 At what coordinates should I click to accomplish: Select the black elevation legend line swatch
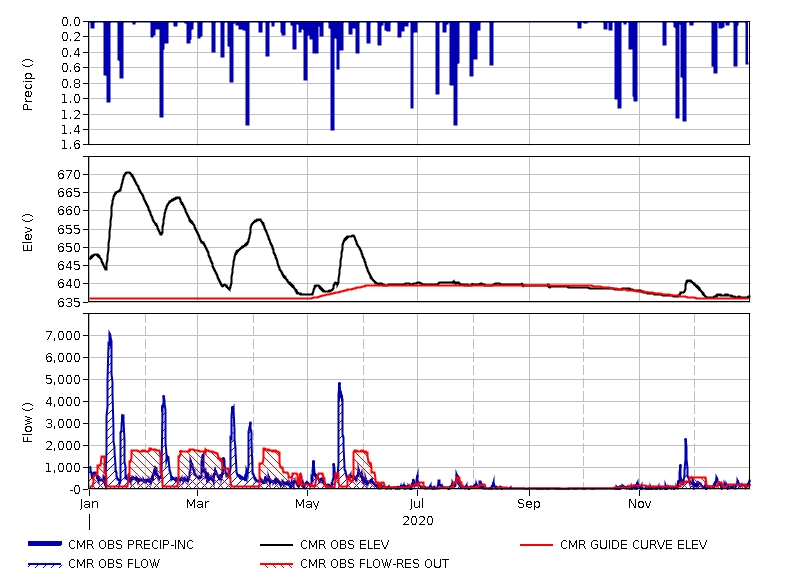(276, 545)
